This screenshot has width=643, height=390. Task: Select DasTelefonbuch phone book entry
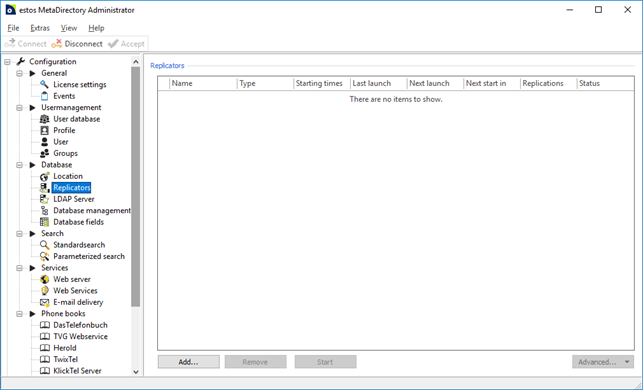pyautogui.click(x=80, y=325)
